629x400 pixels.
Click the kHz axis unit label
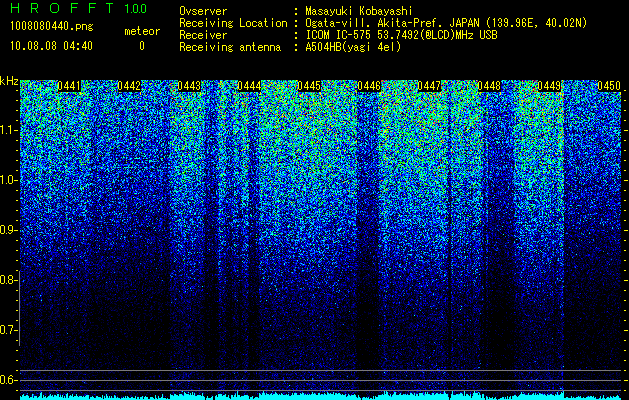[9, 81]
